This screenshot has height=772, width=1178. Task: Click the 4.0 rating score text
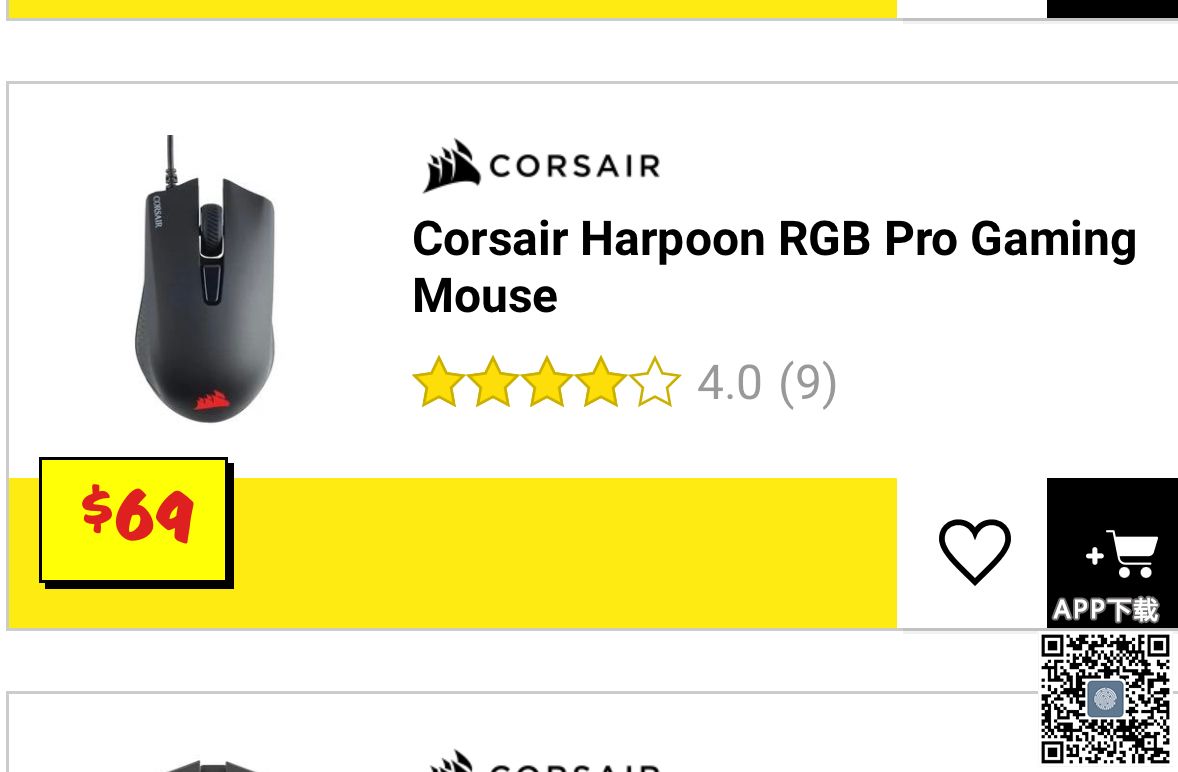[x=729, y=383]
